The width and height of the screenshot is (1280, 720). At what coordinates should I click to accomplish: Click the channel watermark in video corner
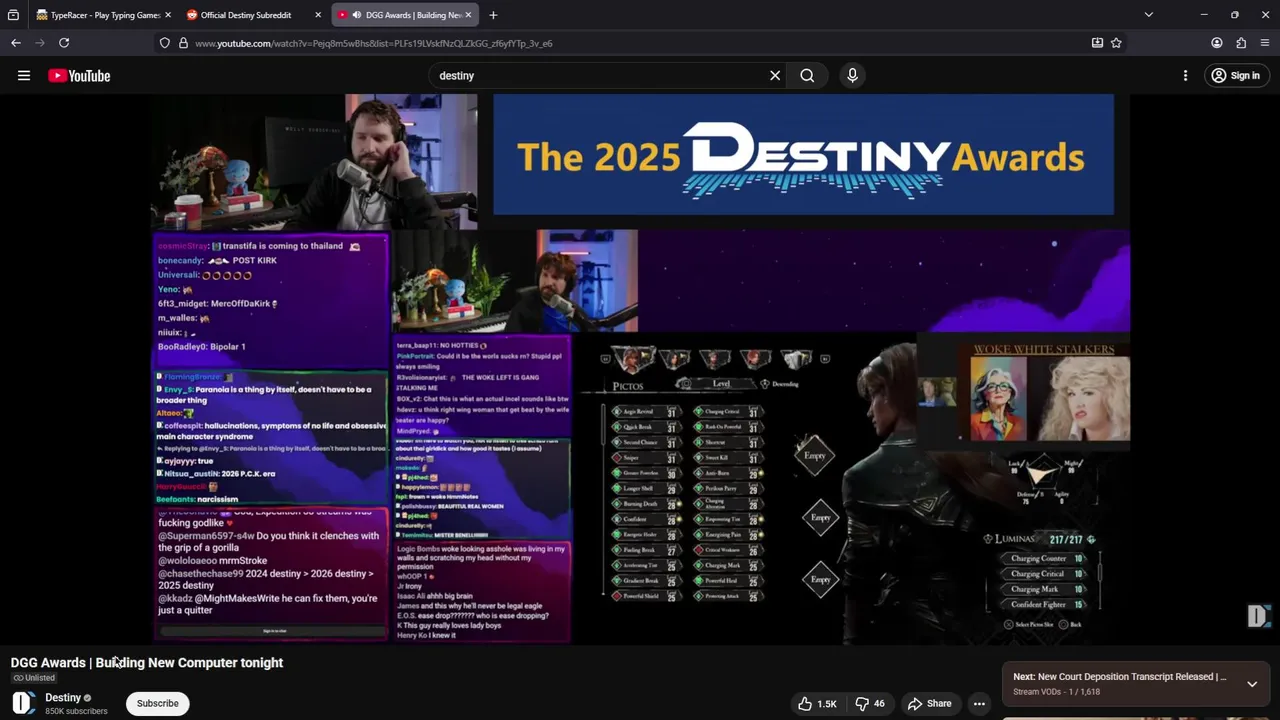tap(1258, 616)
